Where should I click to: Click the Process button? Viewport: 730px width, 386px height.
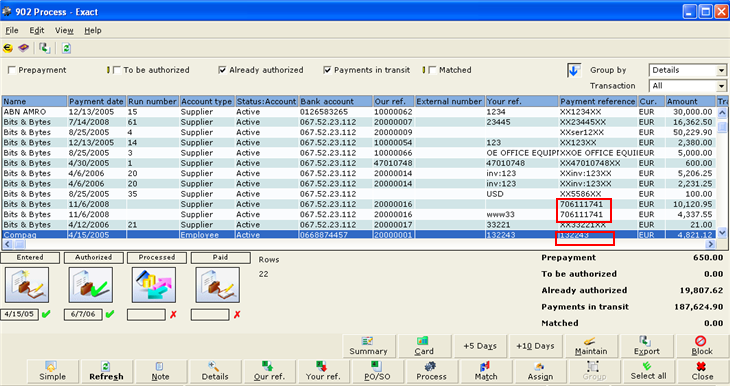[x=431, y=371]
